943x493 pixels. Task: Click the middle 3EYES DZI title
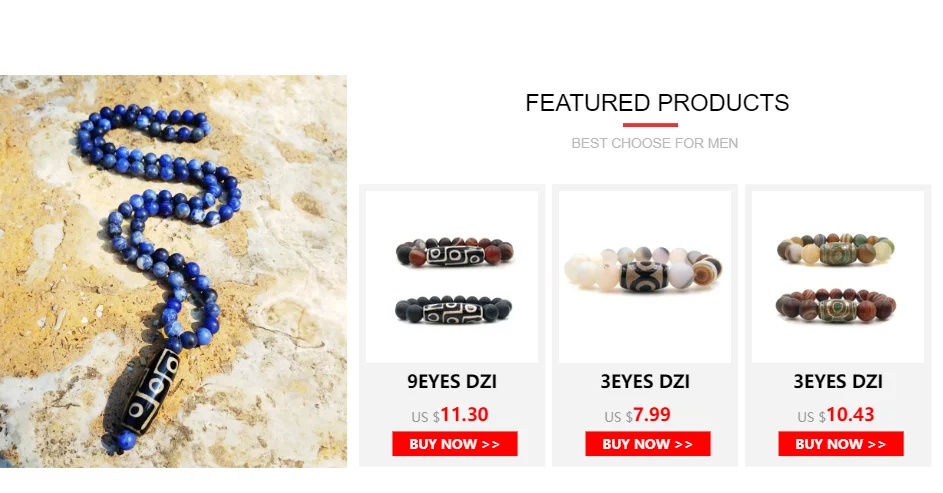click(645, 381)
